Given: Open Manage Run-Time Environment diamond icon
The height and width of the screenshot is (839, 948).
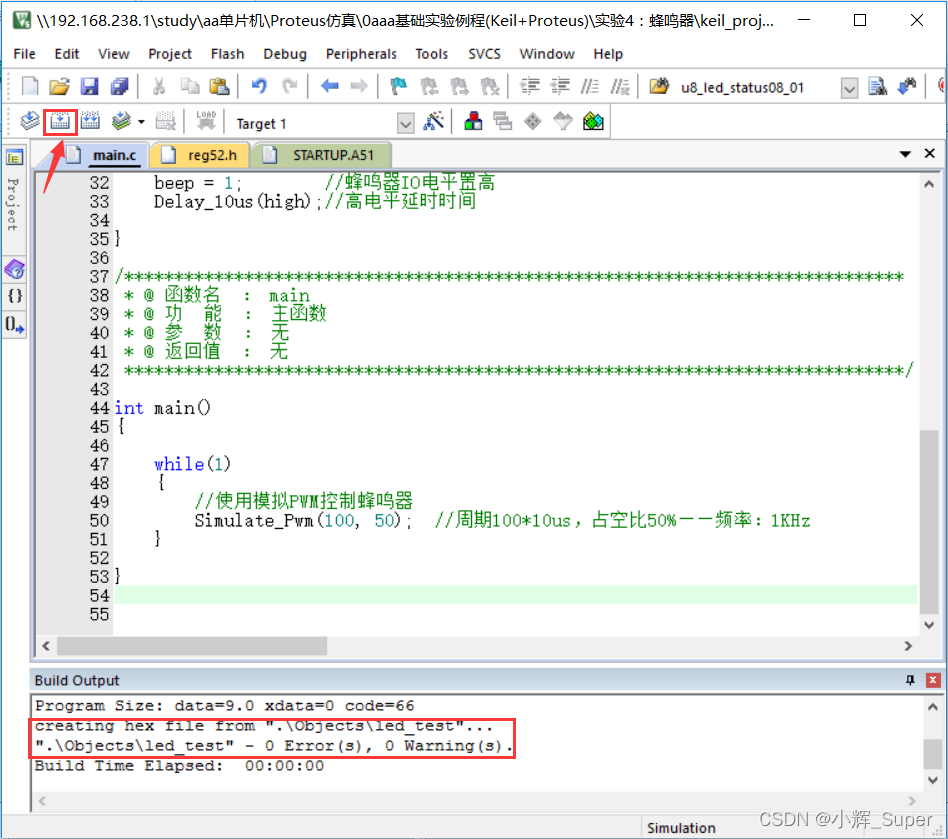Looking at the screenshot, I should point(533,121).
